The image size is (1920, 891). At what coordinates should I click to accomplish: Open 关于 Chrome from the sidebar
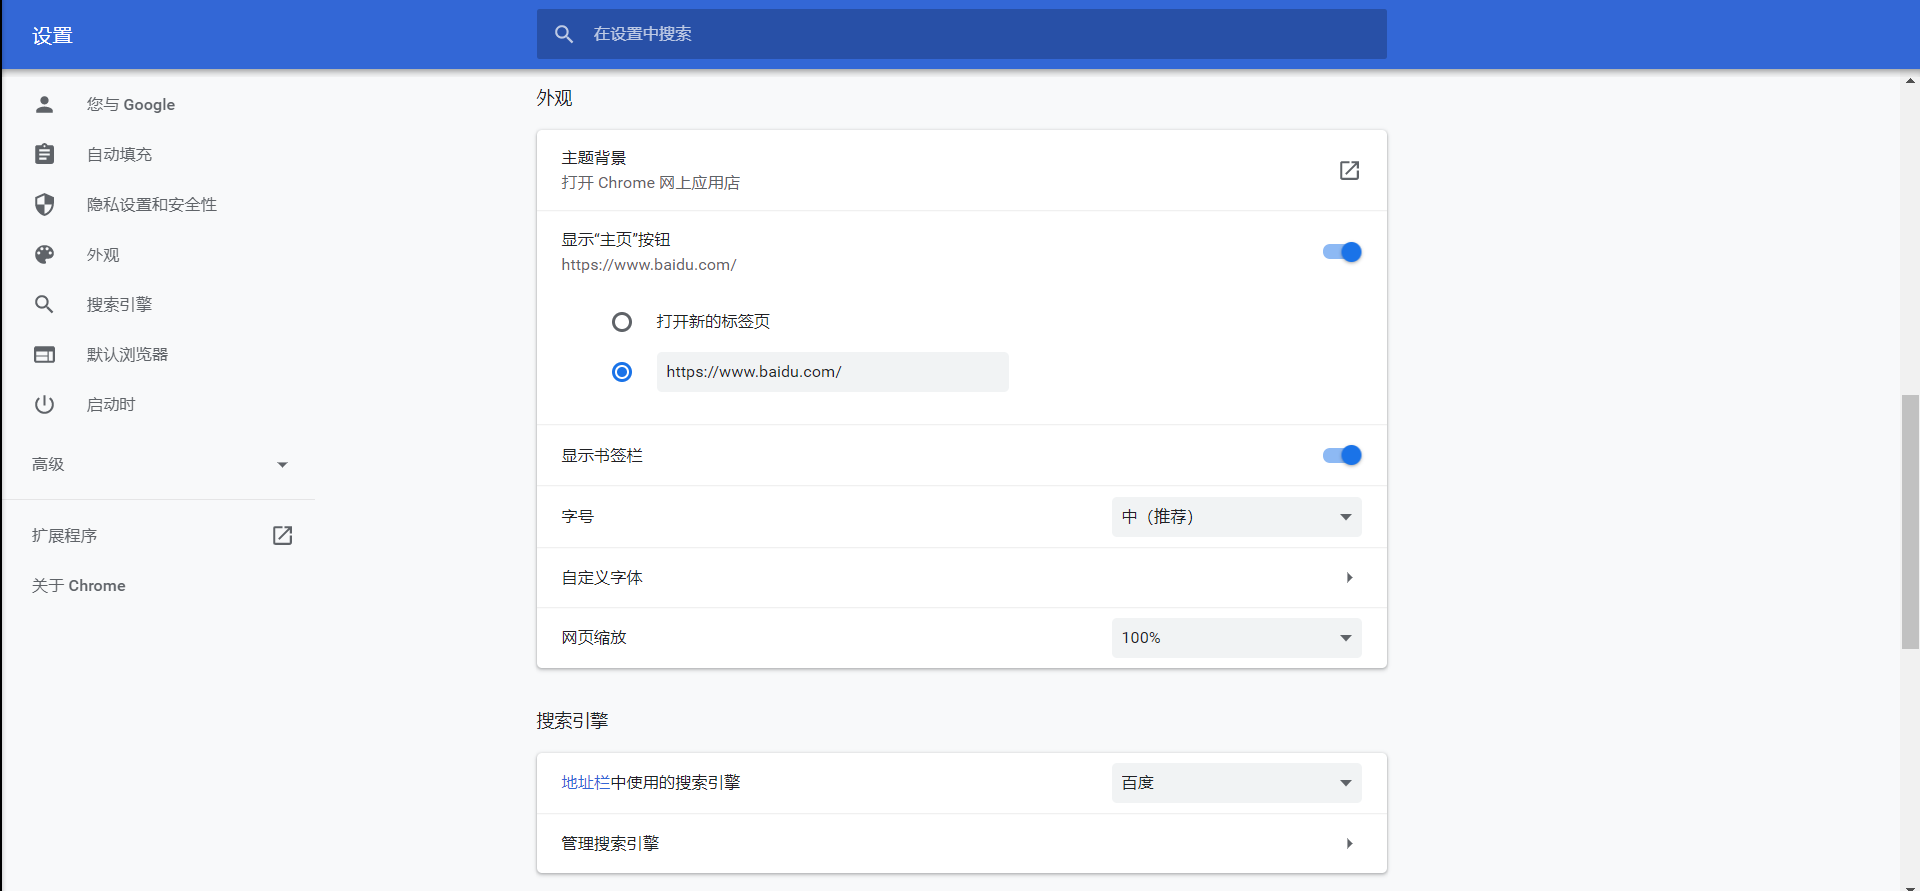pyautogui.click(x=79, y=586)
